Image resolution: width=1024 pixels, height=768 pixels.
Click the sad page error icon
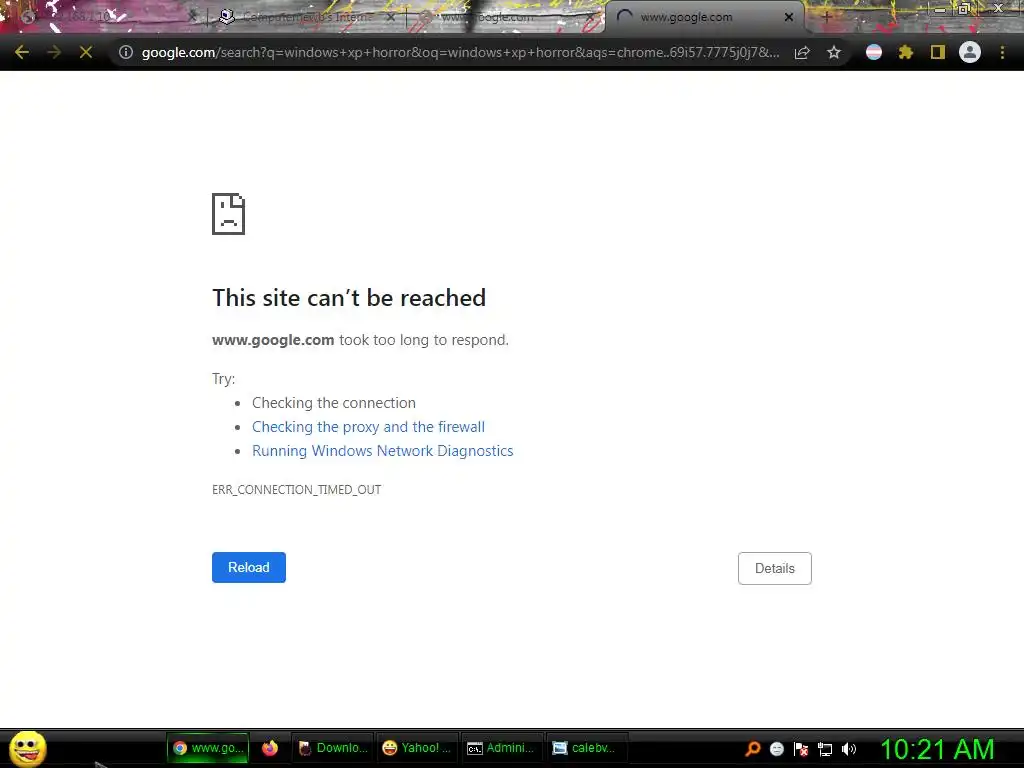229,214
